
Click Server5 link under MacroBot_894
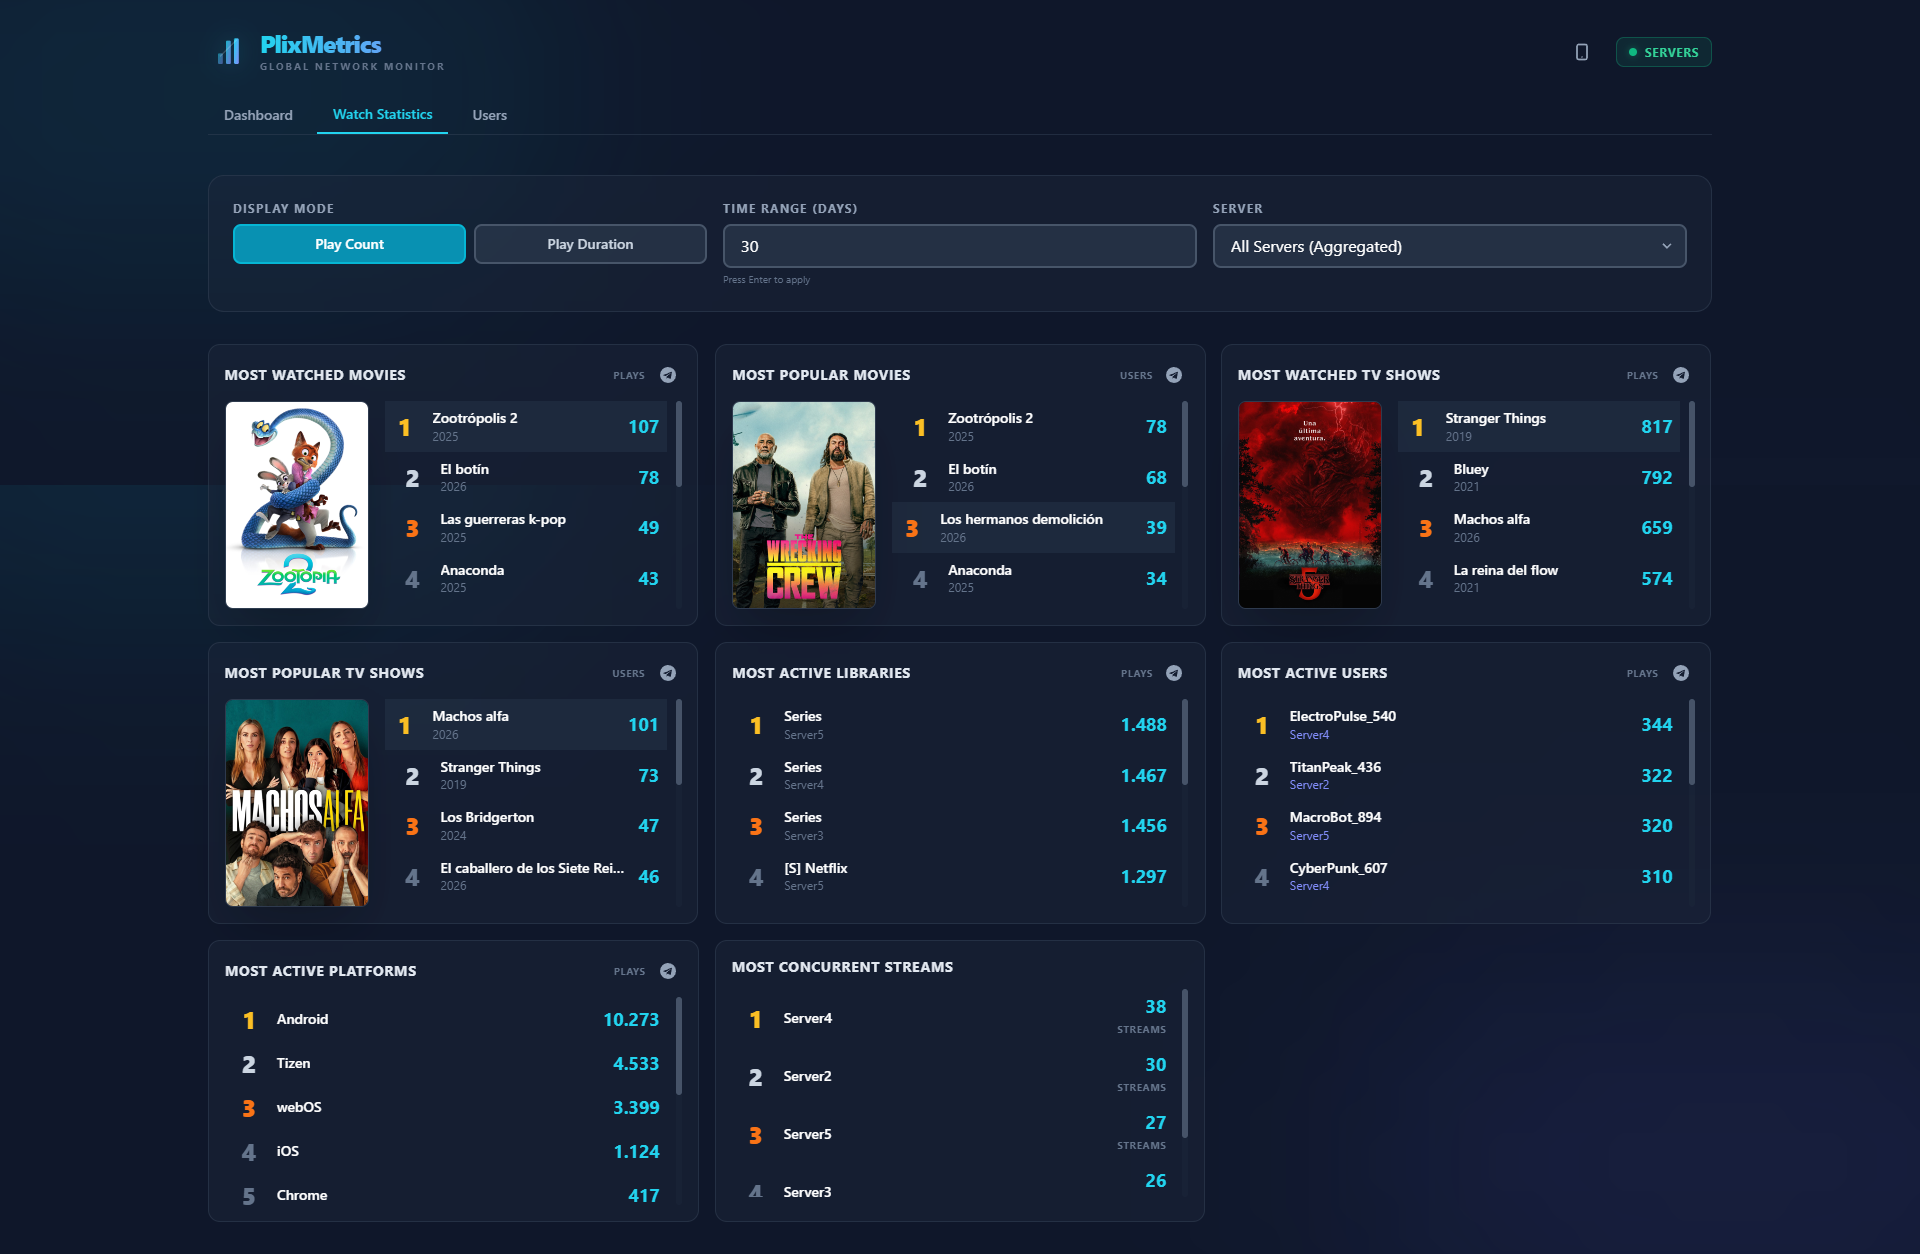coord(1309,836)
